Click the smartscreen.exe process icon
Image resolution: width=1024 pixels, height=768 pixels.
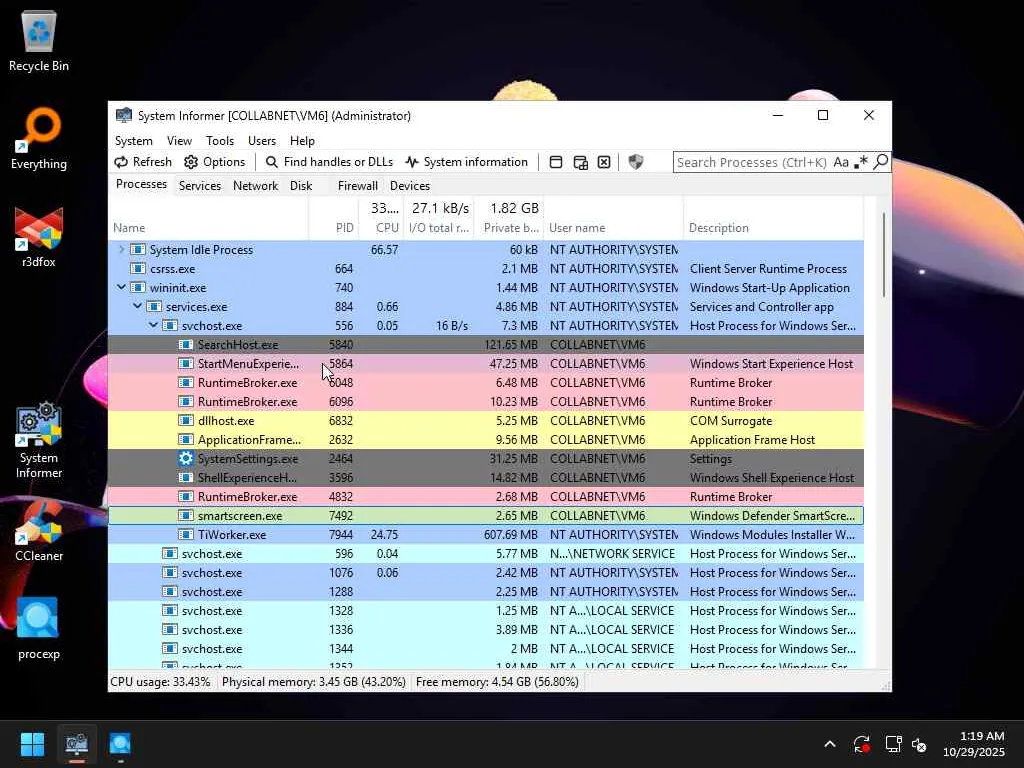(x=186, y=515)
